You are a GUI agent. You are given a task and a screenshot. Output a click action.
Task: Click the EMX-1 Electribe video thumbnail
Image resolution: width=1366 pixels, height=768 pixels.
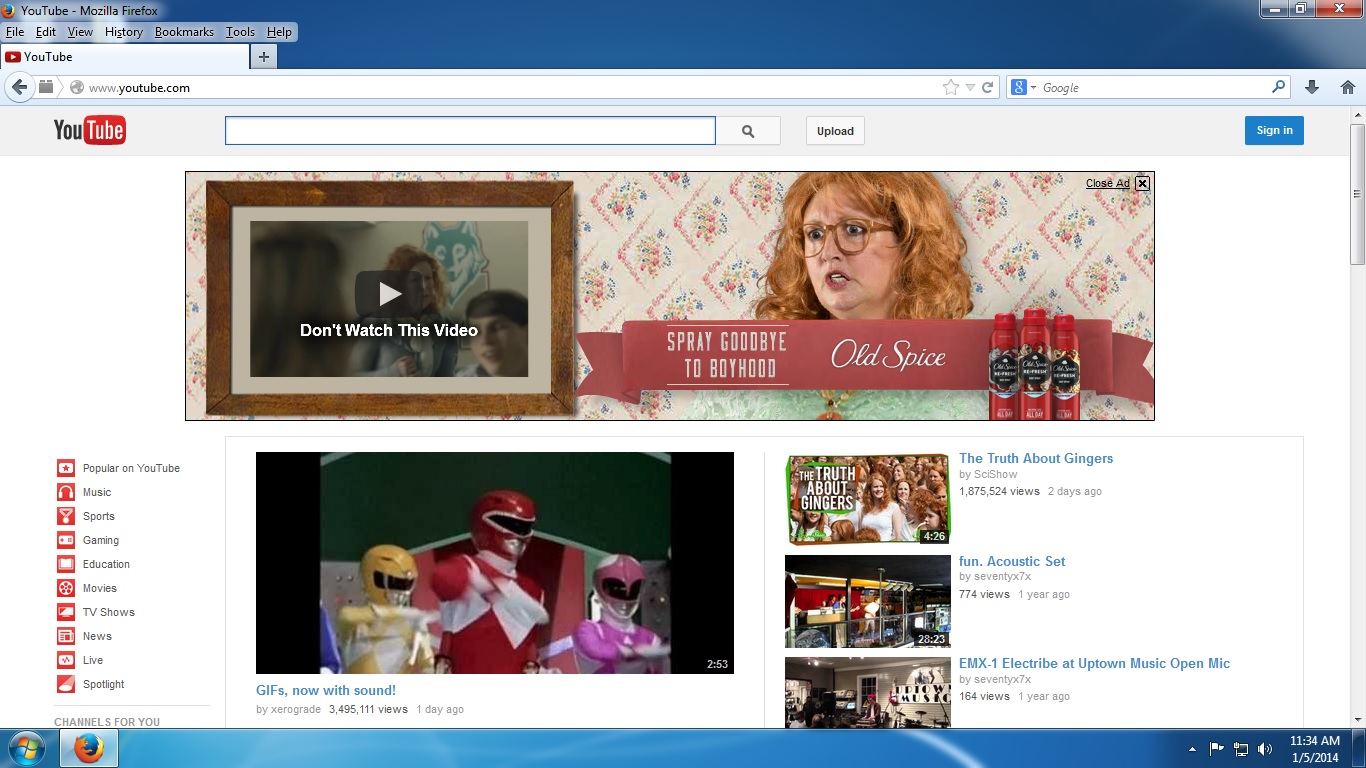(867, 692)
